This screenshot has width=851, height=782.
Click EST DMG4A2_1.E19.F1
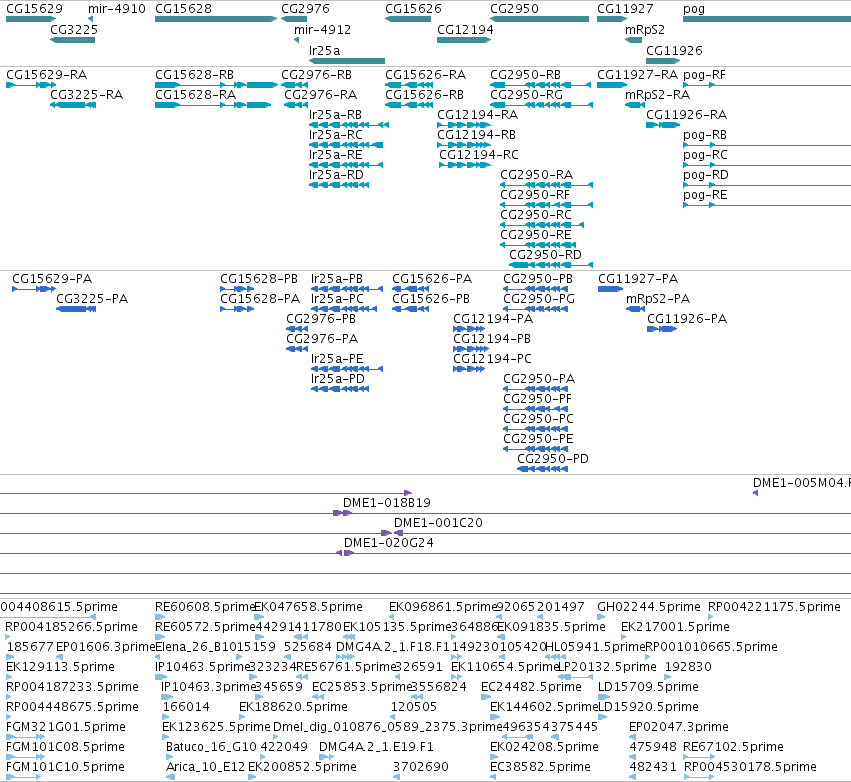coord(376,747)
